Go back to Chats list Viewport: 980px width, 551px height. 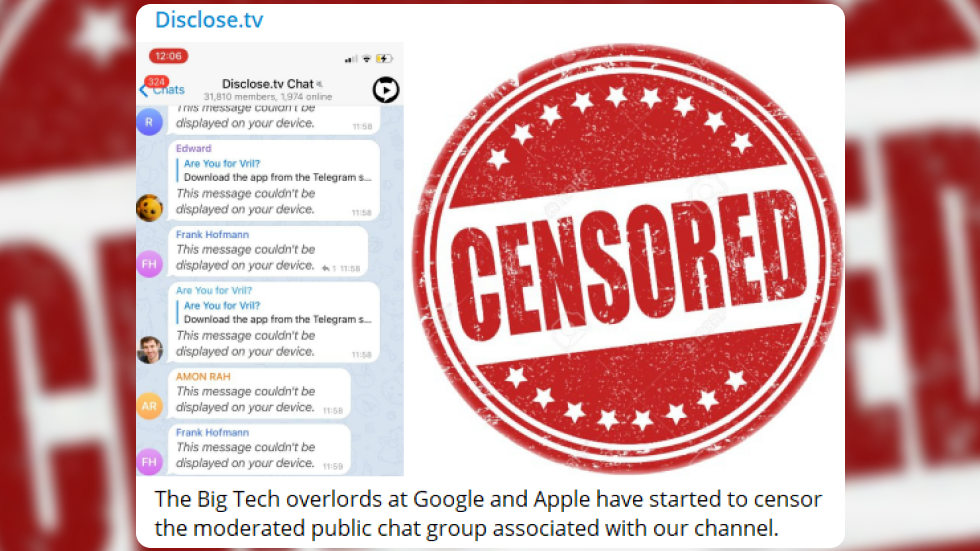(x=162, y=90)
